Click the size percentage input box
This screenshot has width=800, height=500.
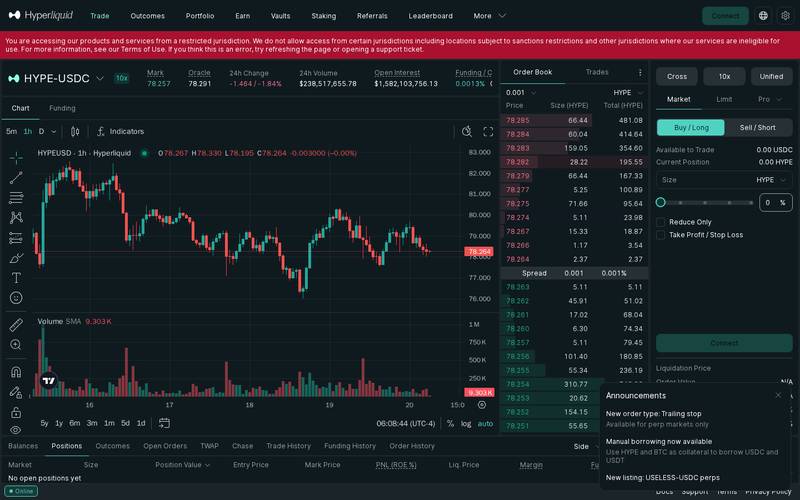coord(776,203)
